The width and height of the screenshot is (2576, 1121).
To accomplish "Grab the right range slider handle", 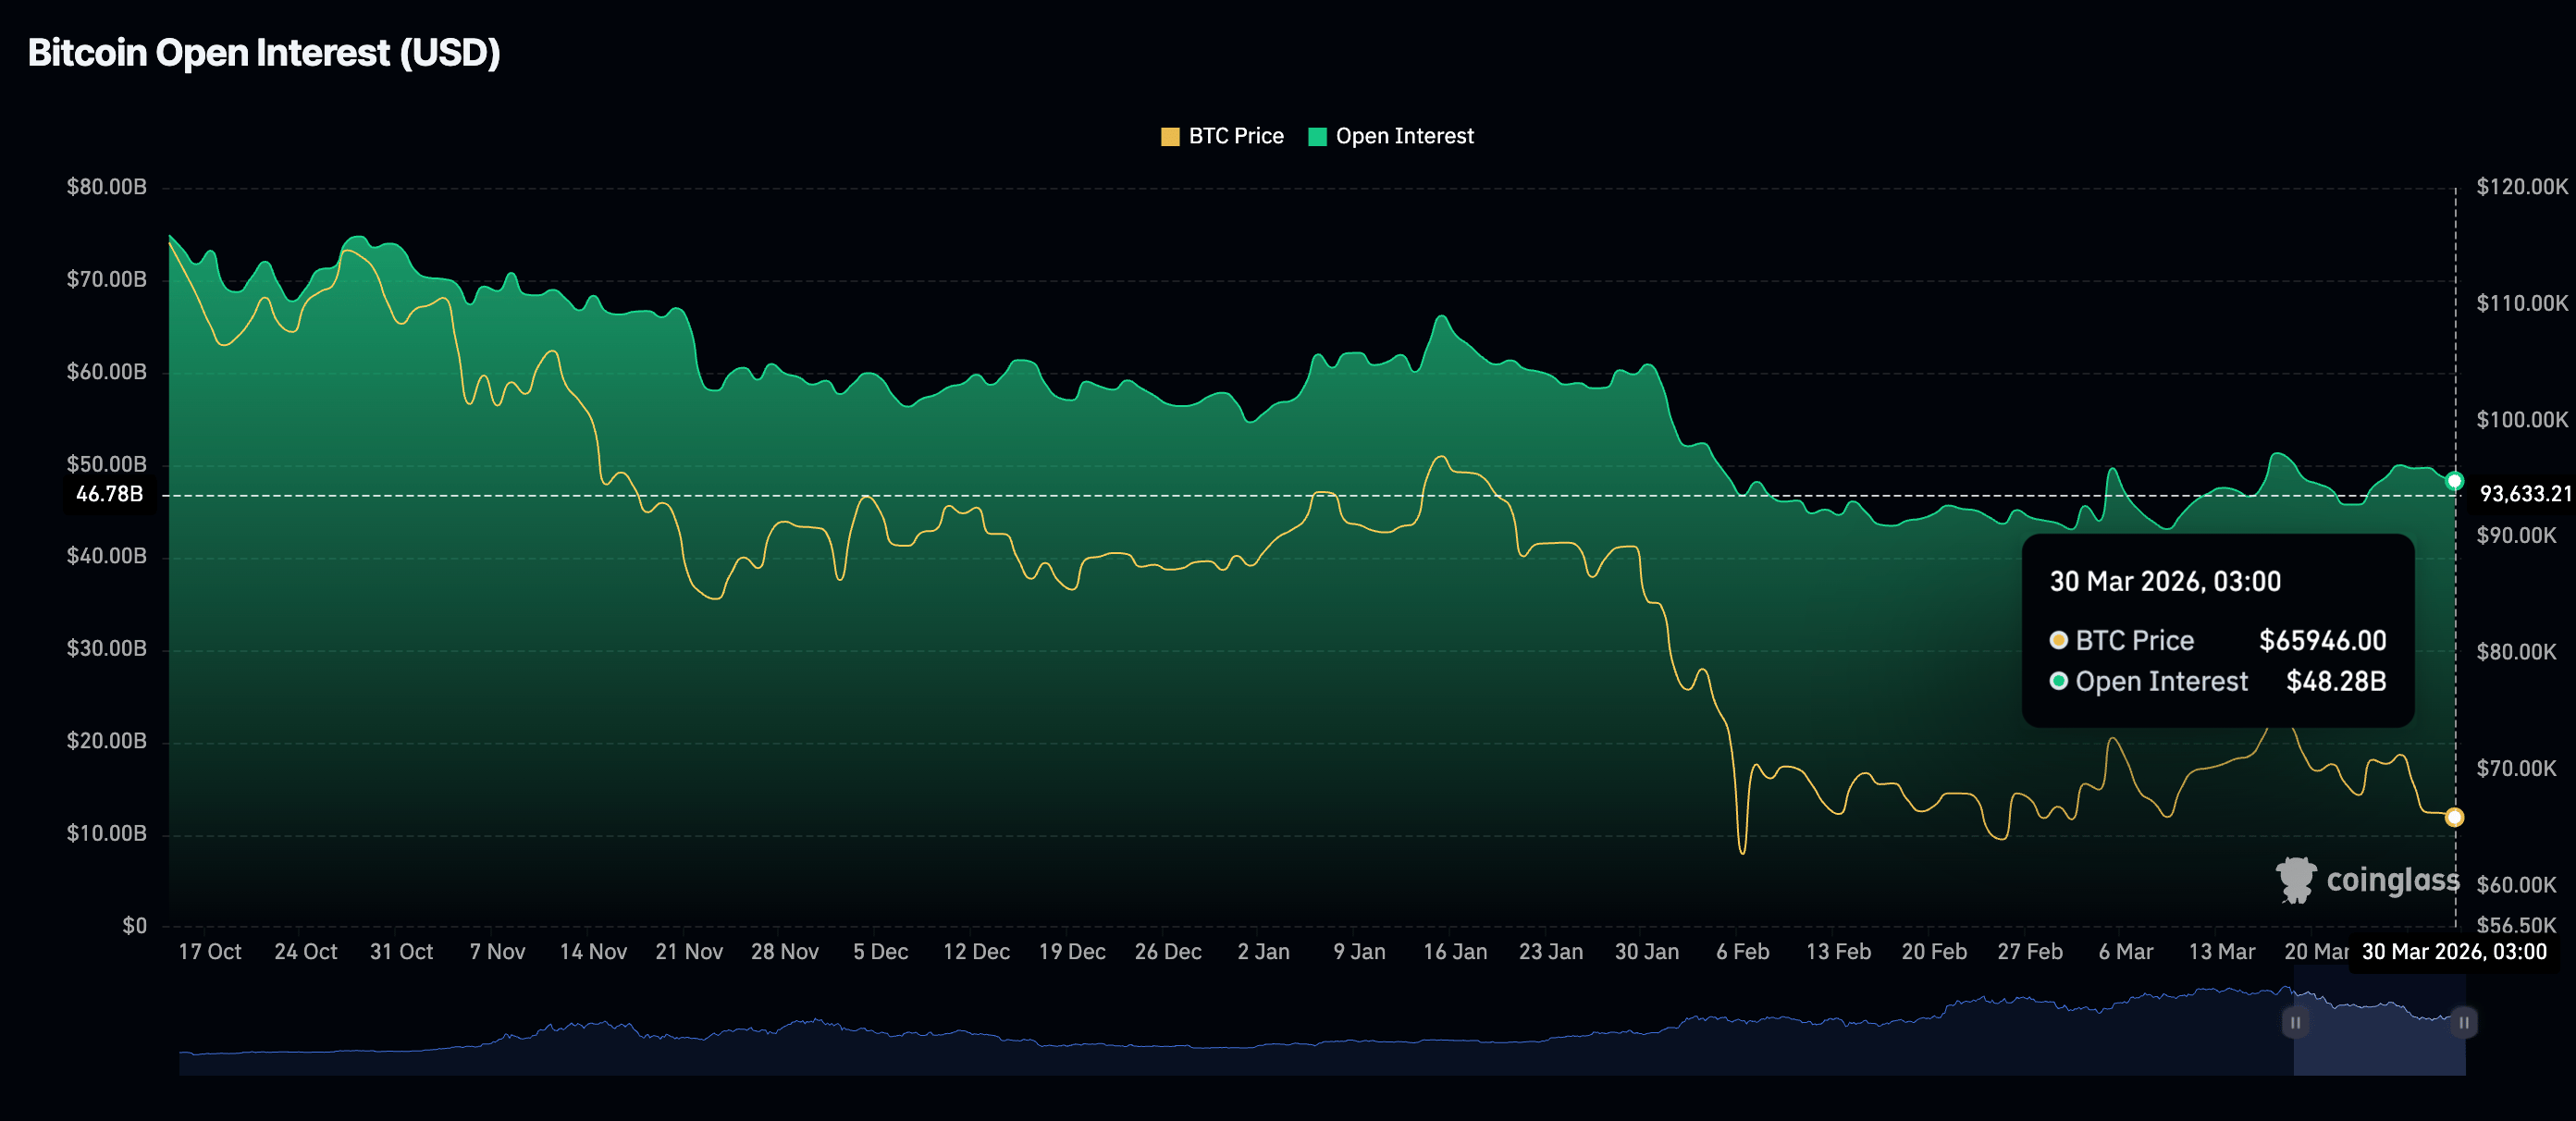I will point(2464,1022).
